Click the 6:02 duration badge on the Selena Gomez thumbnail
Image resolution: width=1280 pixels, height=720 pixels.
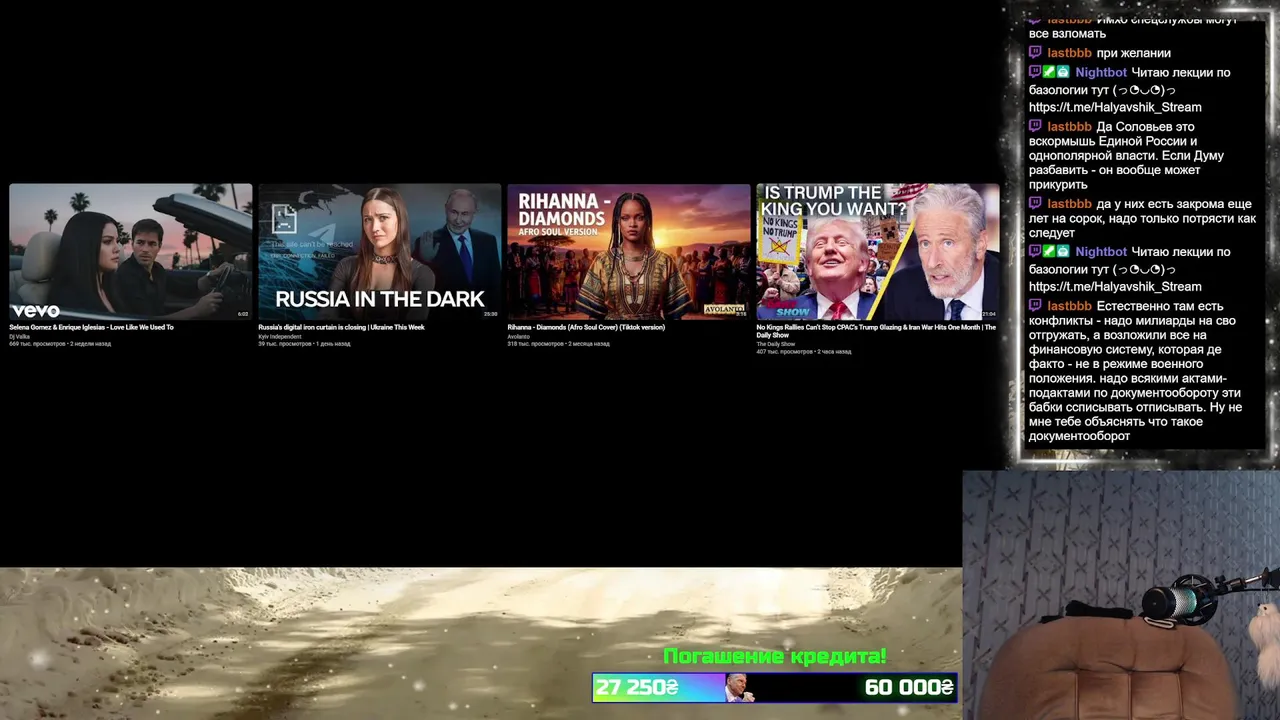(x=242, y=314)
